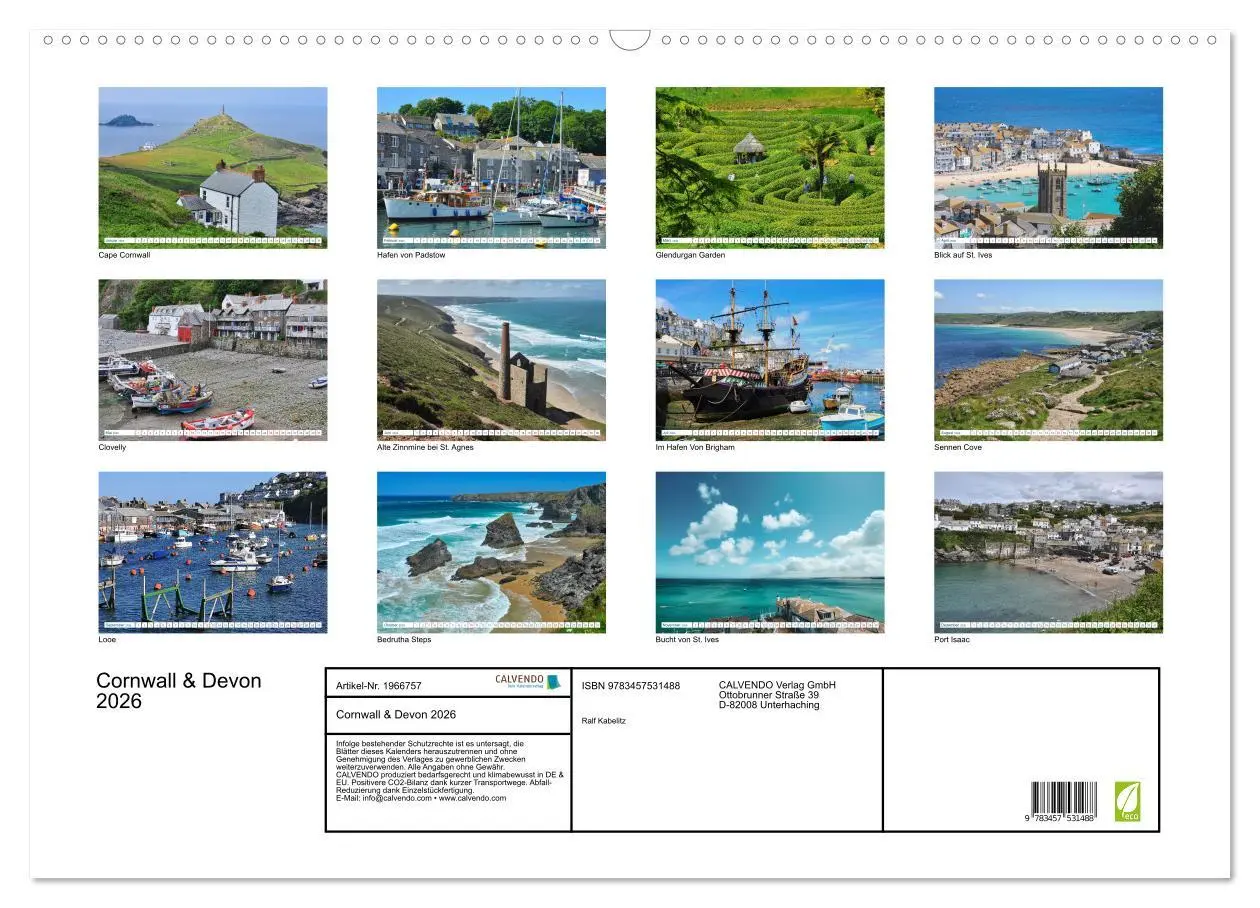Click the Glendurgan Garden maze photo

coord(770,166)
